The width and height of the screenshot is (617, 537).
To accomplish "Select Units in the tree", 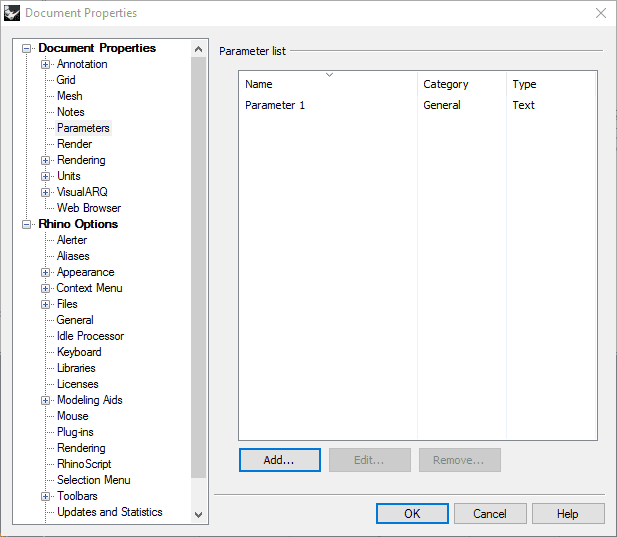I will [68, 176].
